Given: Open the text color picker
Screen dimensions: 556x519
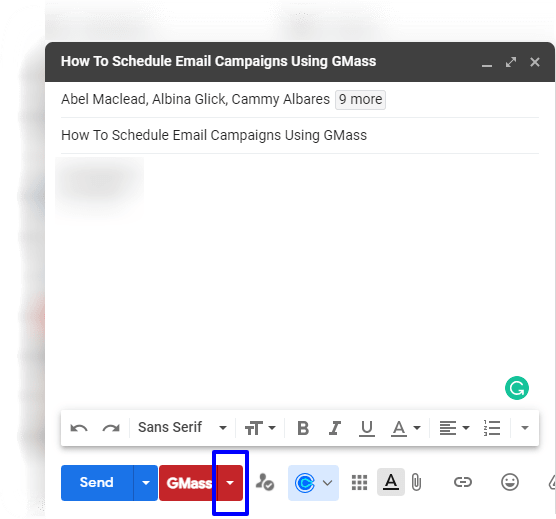Looking at the screenshot, I should (406, 428).
